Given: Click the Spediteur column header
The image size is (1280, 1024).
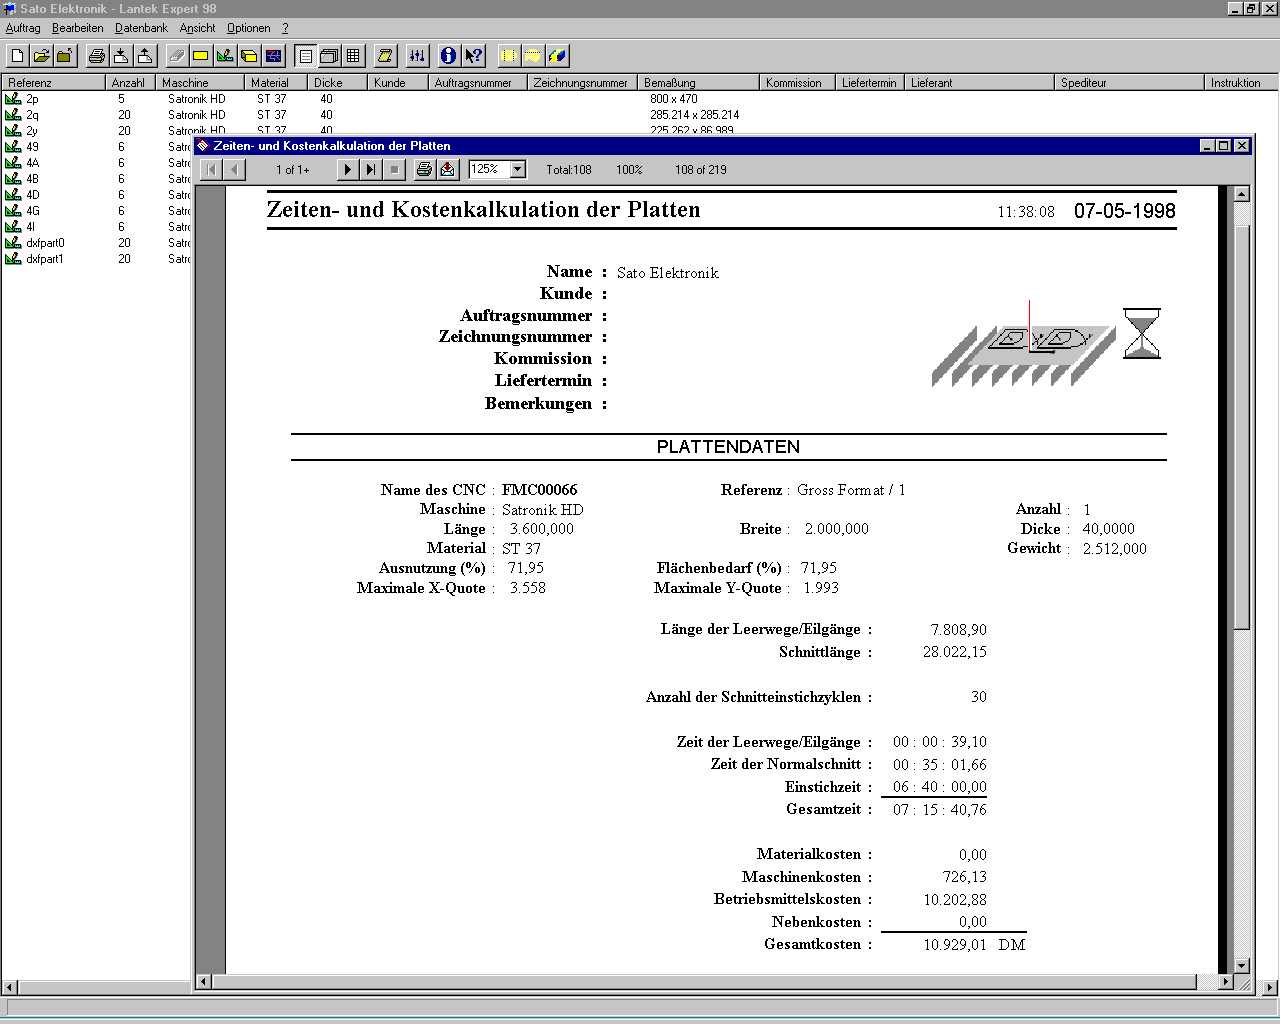Looking at the screenshot, I should [1129, 83].
